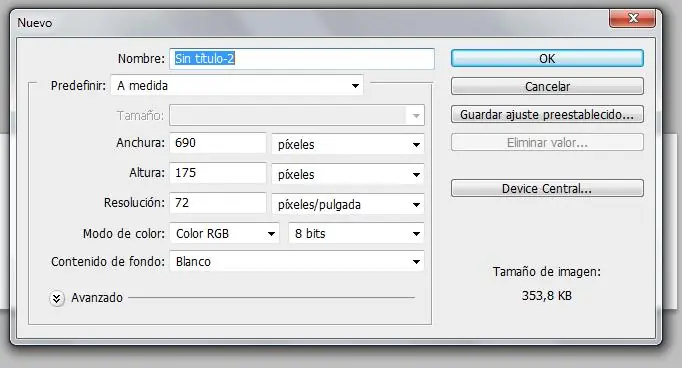Click the Altura label
The image size is (682, 368).
[147, 173]
